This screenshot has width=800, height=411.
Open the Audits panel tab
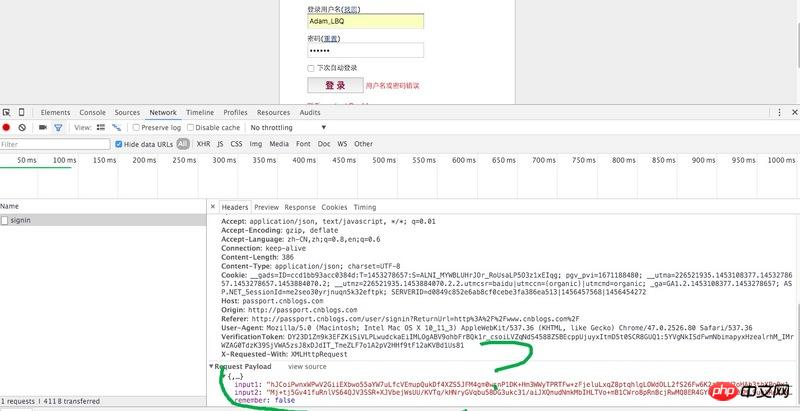tap(310, 112)
